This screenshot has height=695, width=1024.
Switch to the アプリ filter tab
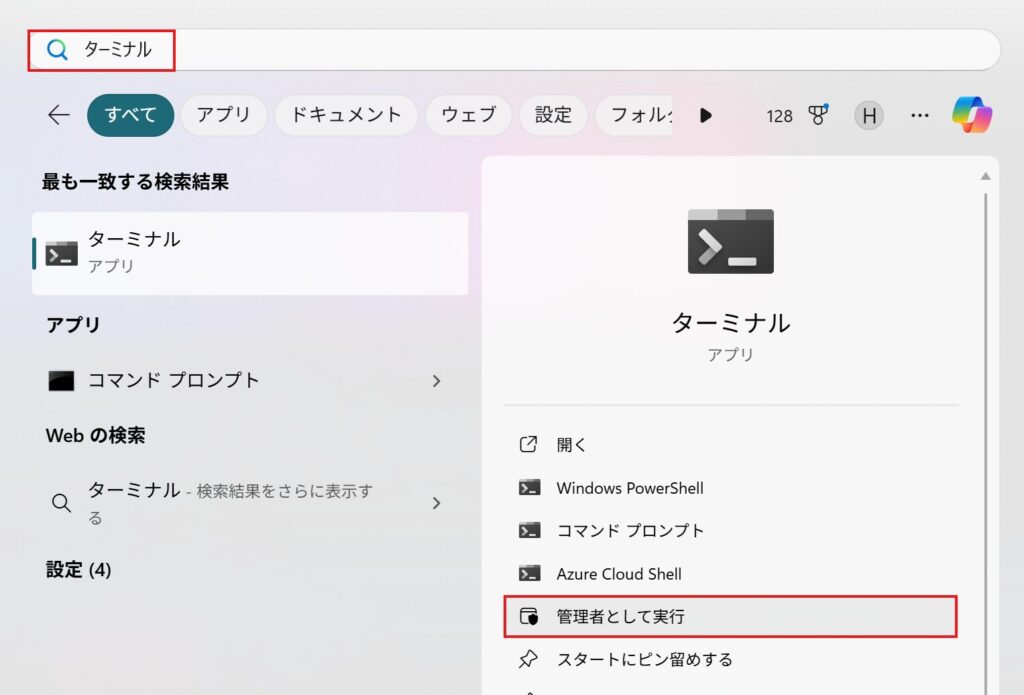223,116
